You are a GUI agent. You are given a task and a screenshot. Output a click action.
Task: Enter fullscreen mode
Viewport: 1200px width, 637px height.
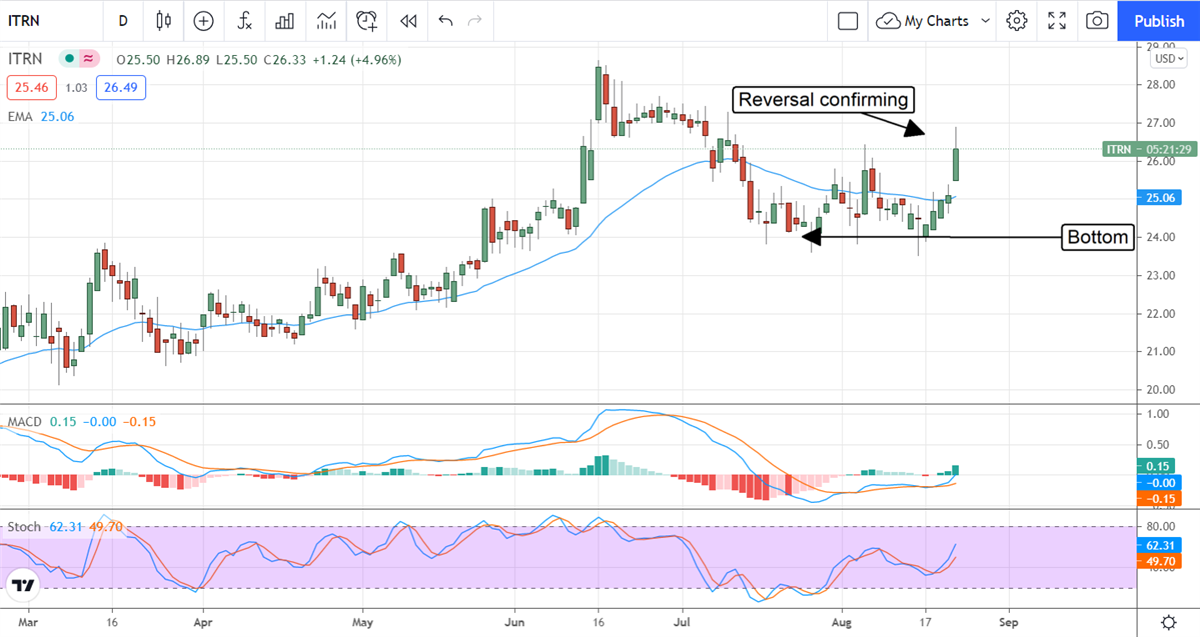[x=1057, y=20]
